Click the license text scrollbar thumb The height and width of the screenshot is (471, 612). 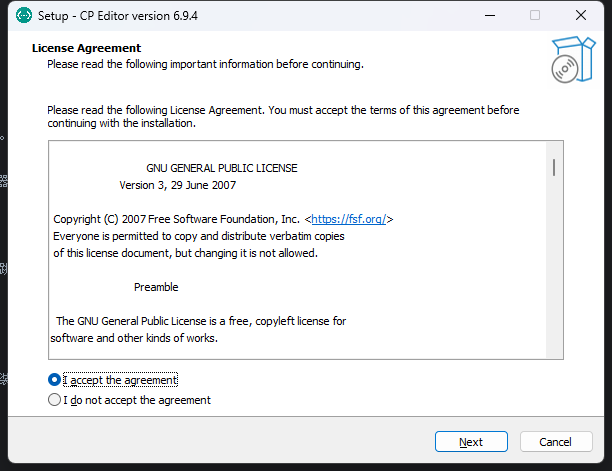point(554,167)
